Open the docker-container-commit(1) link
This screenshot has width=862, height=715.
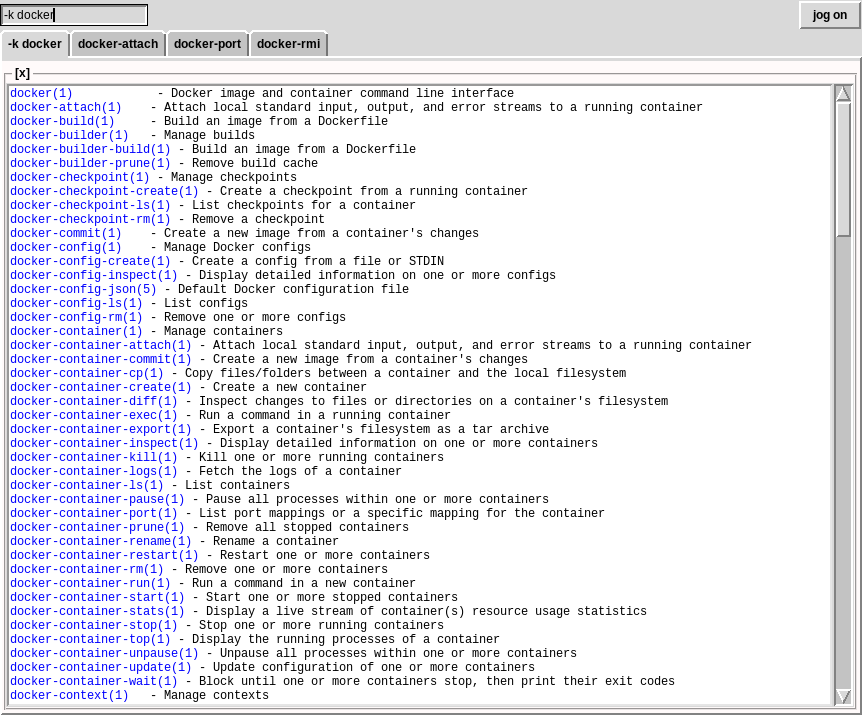pyautogui.click(x=101, y=359)
